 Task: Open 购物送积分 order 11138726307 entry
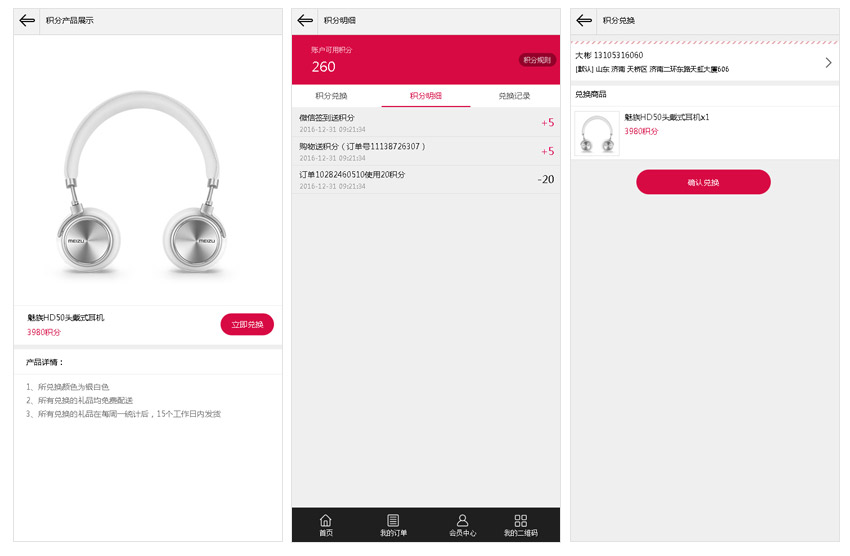[426, 151]
